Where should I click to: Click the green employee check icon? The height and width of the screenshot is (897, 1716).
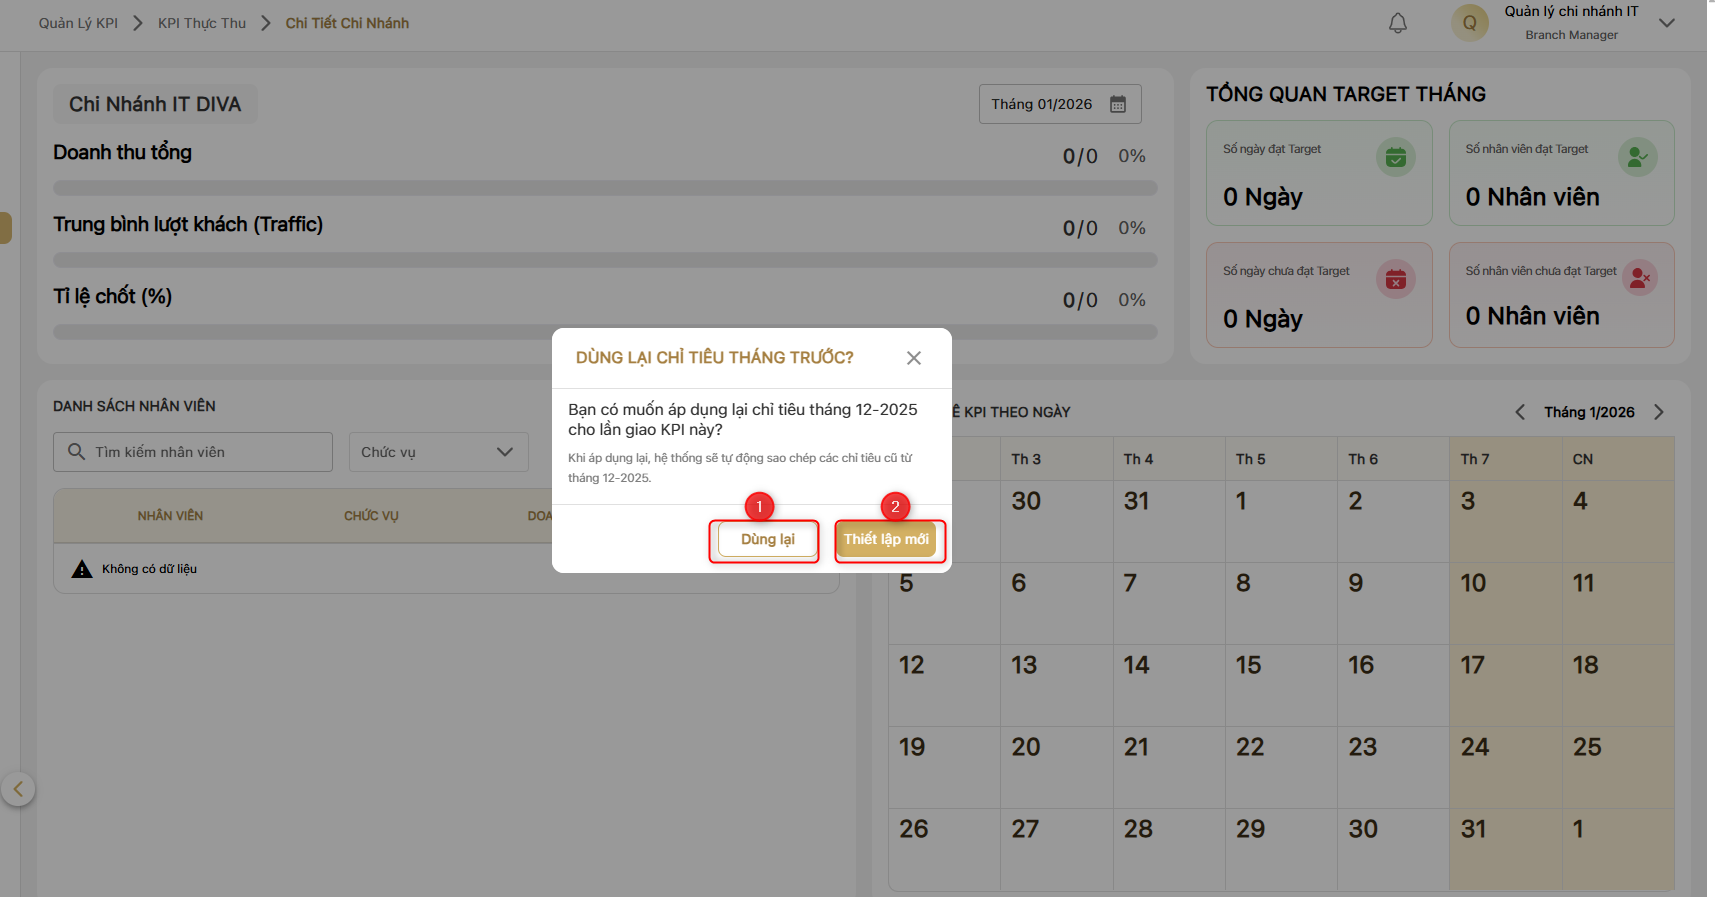point(1637,157)
